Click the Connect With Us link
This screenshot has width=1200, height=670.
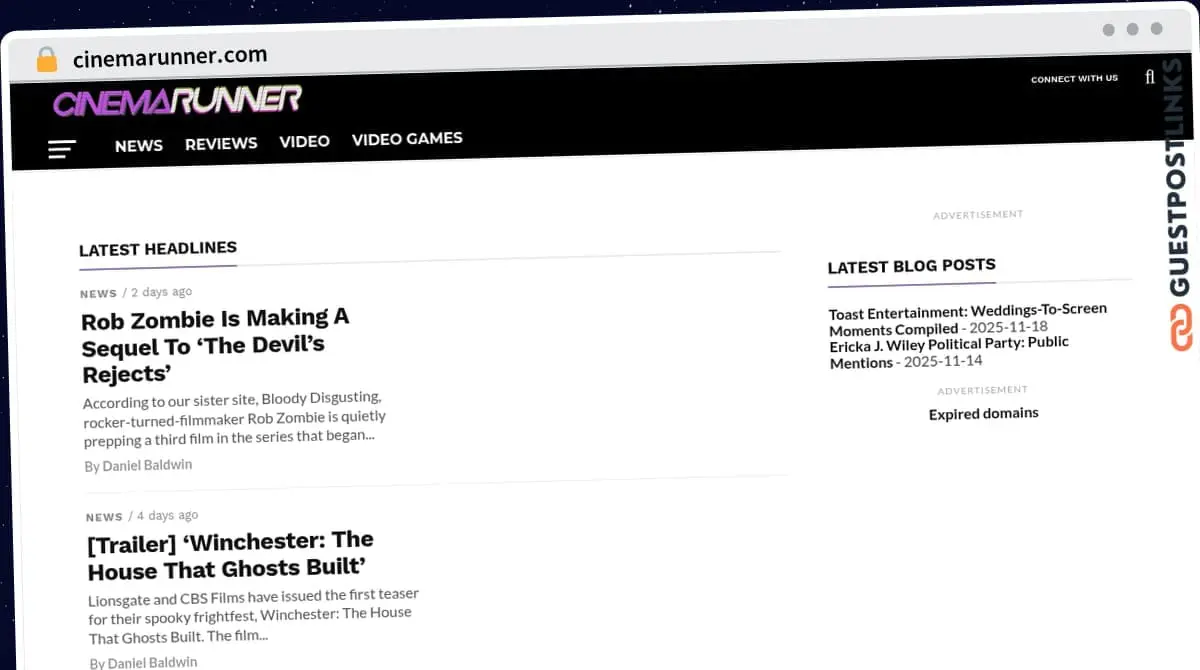pyautogui.click(x=1074, y=78)
